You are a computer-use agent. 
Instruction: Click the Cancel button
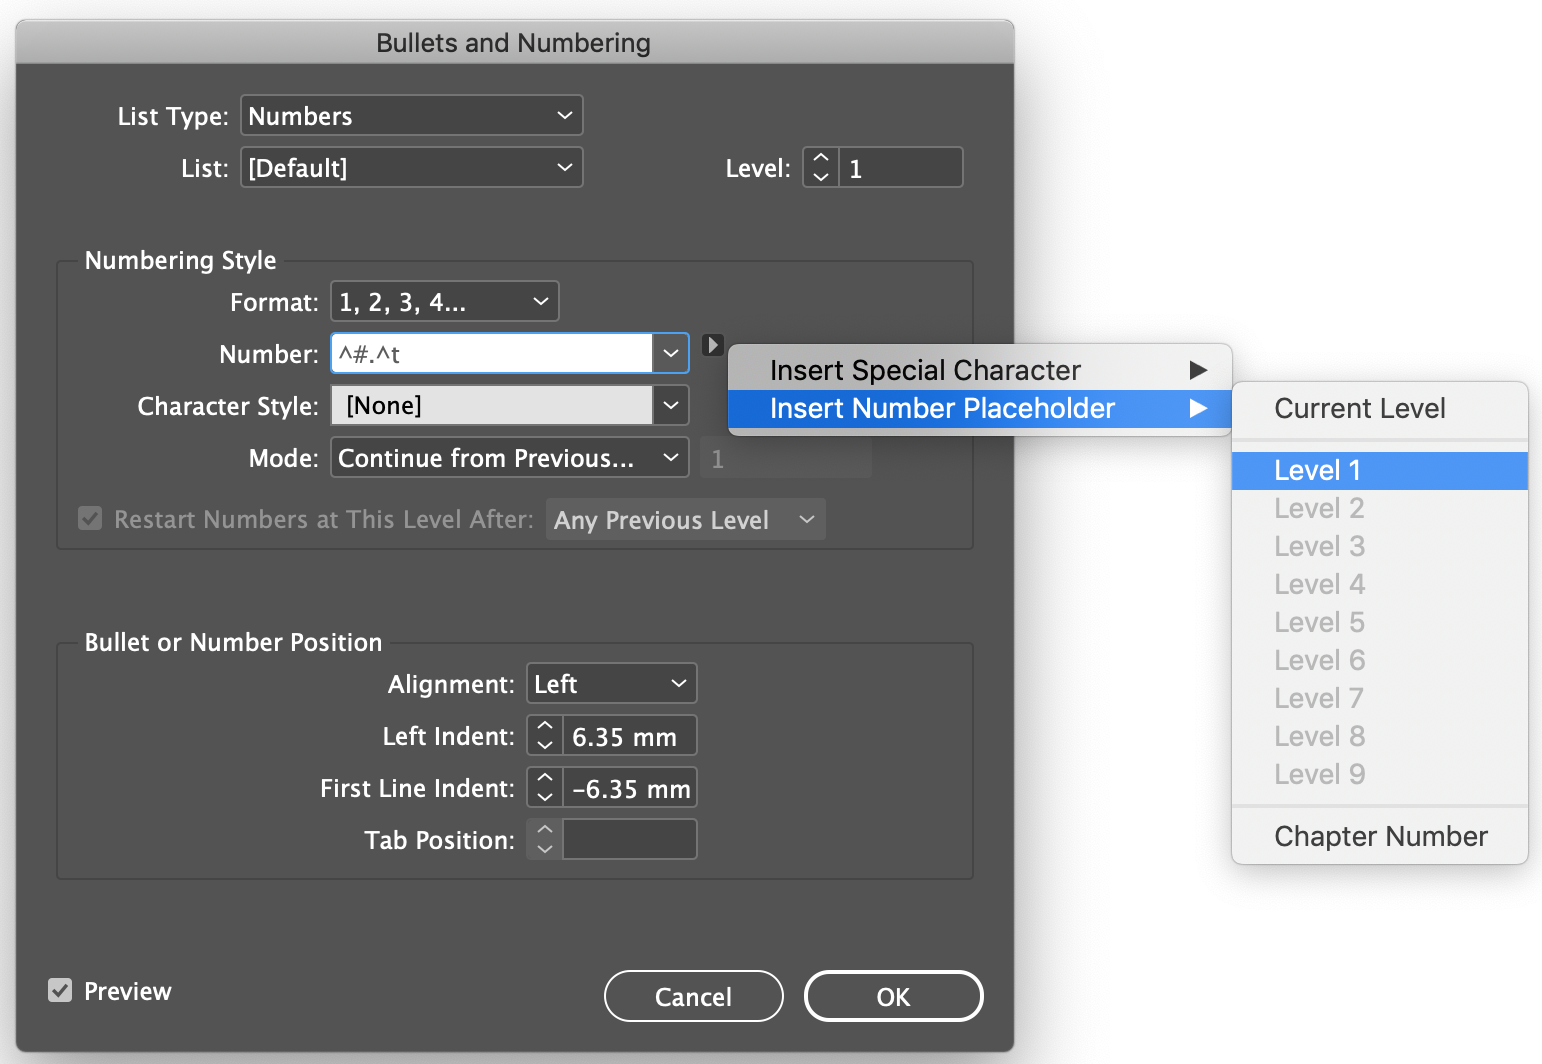click(x=693, y=997)
